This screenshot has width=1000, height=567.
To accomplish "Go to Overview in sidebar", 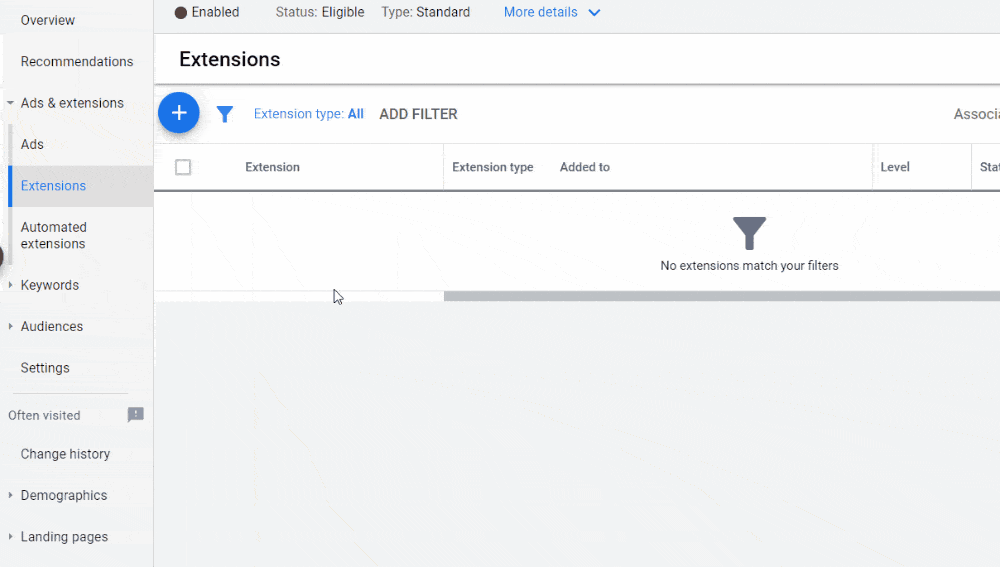I will coord(48,20).
